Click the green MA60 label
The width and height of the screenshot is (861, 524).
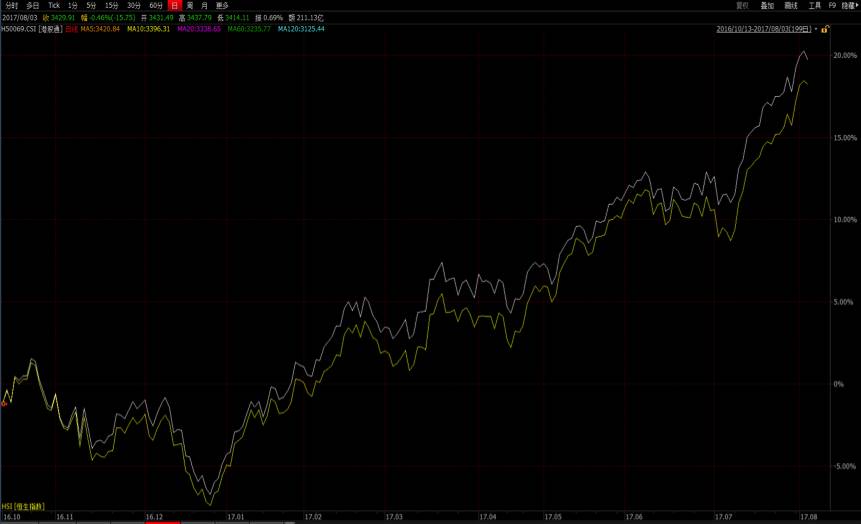coord(249,29)
